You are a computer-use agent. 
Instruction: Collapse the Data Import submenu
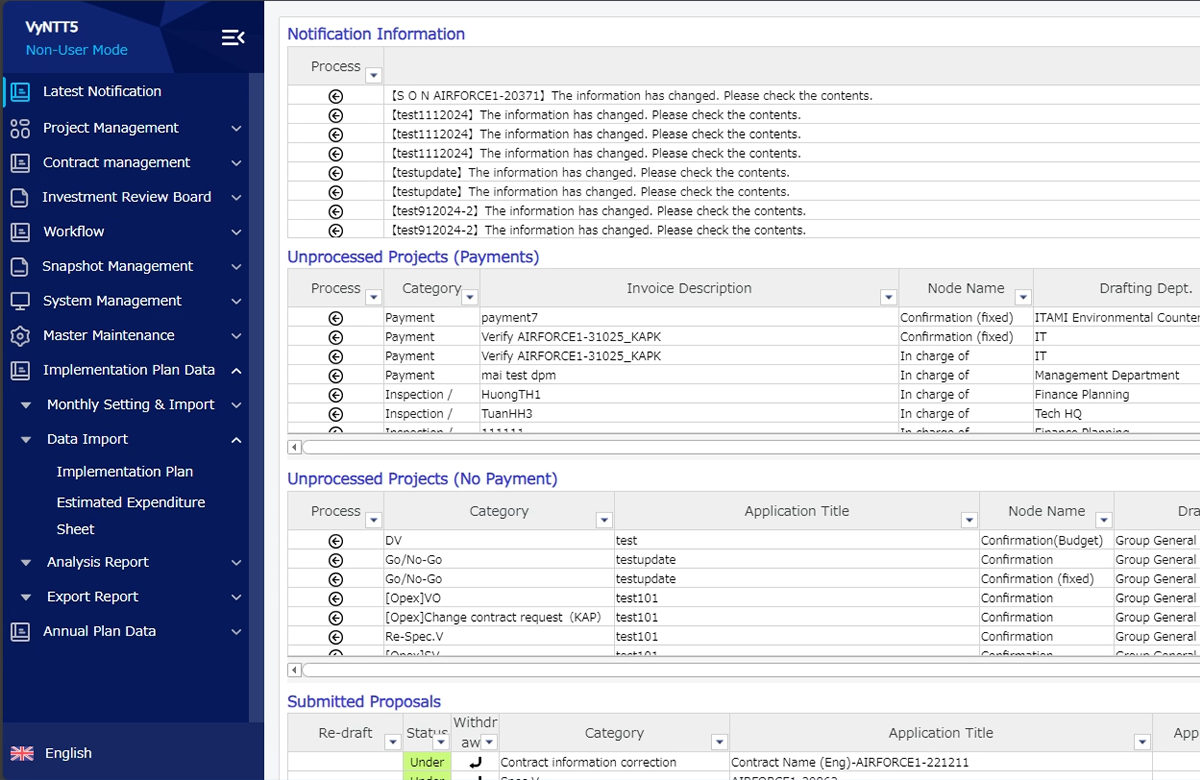tap(236, 440)
